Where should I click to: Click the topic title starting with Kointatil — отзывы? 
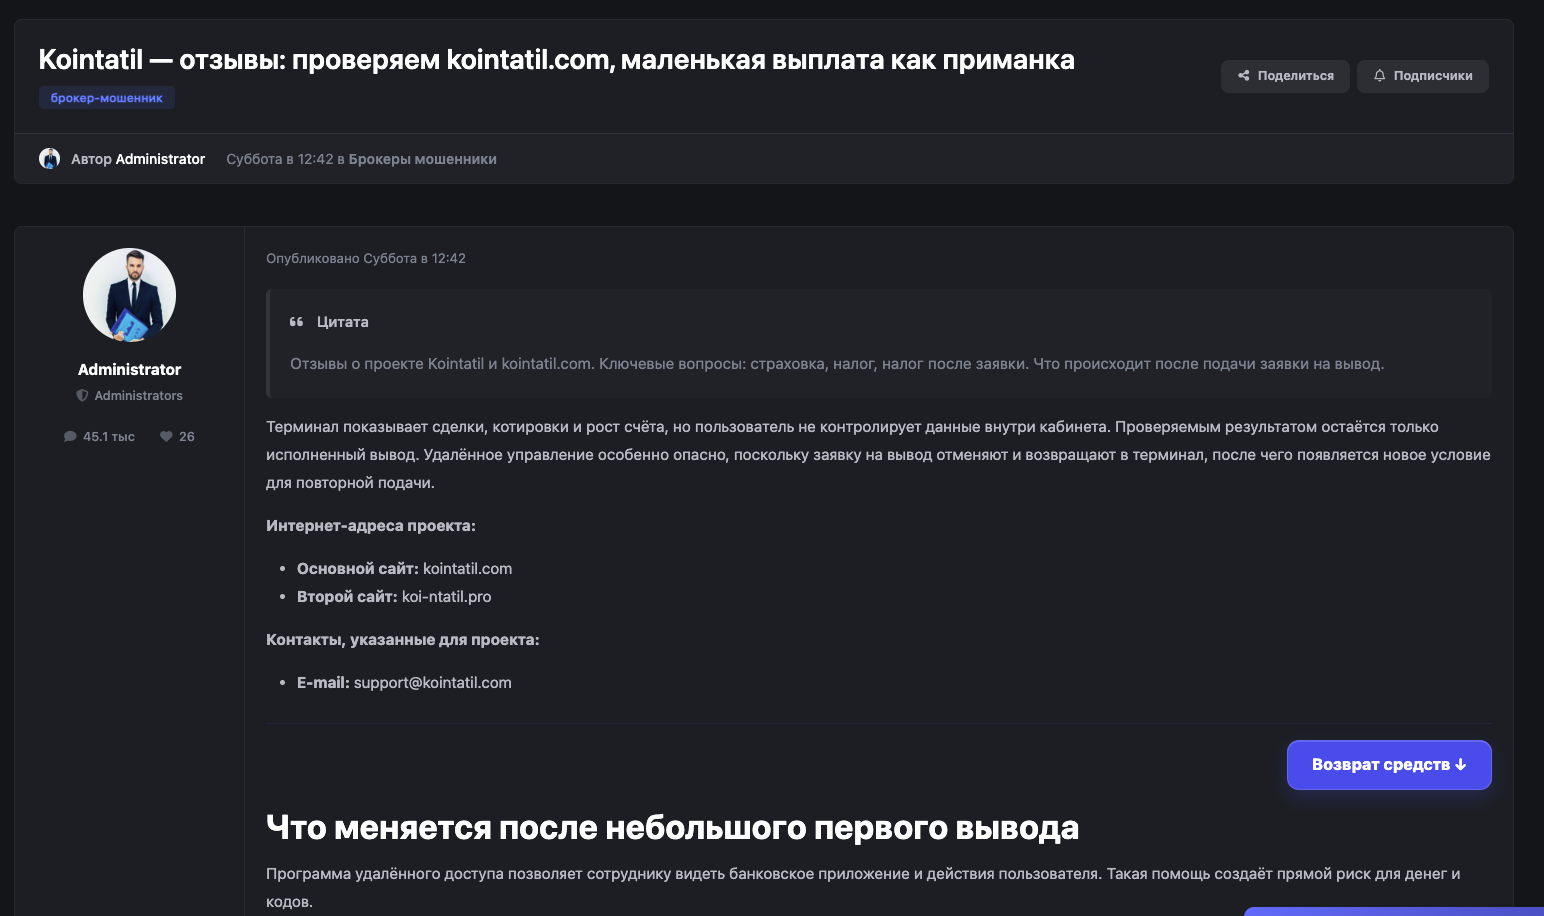(556, 60)
